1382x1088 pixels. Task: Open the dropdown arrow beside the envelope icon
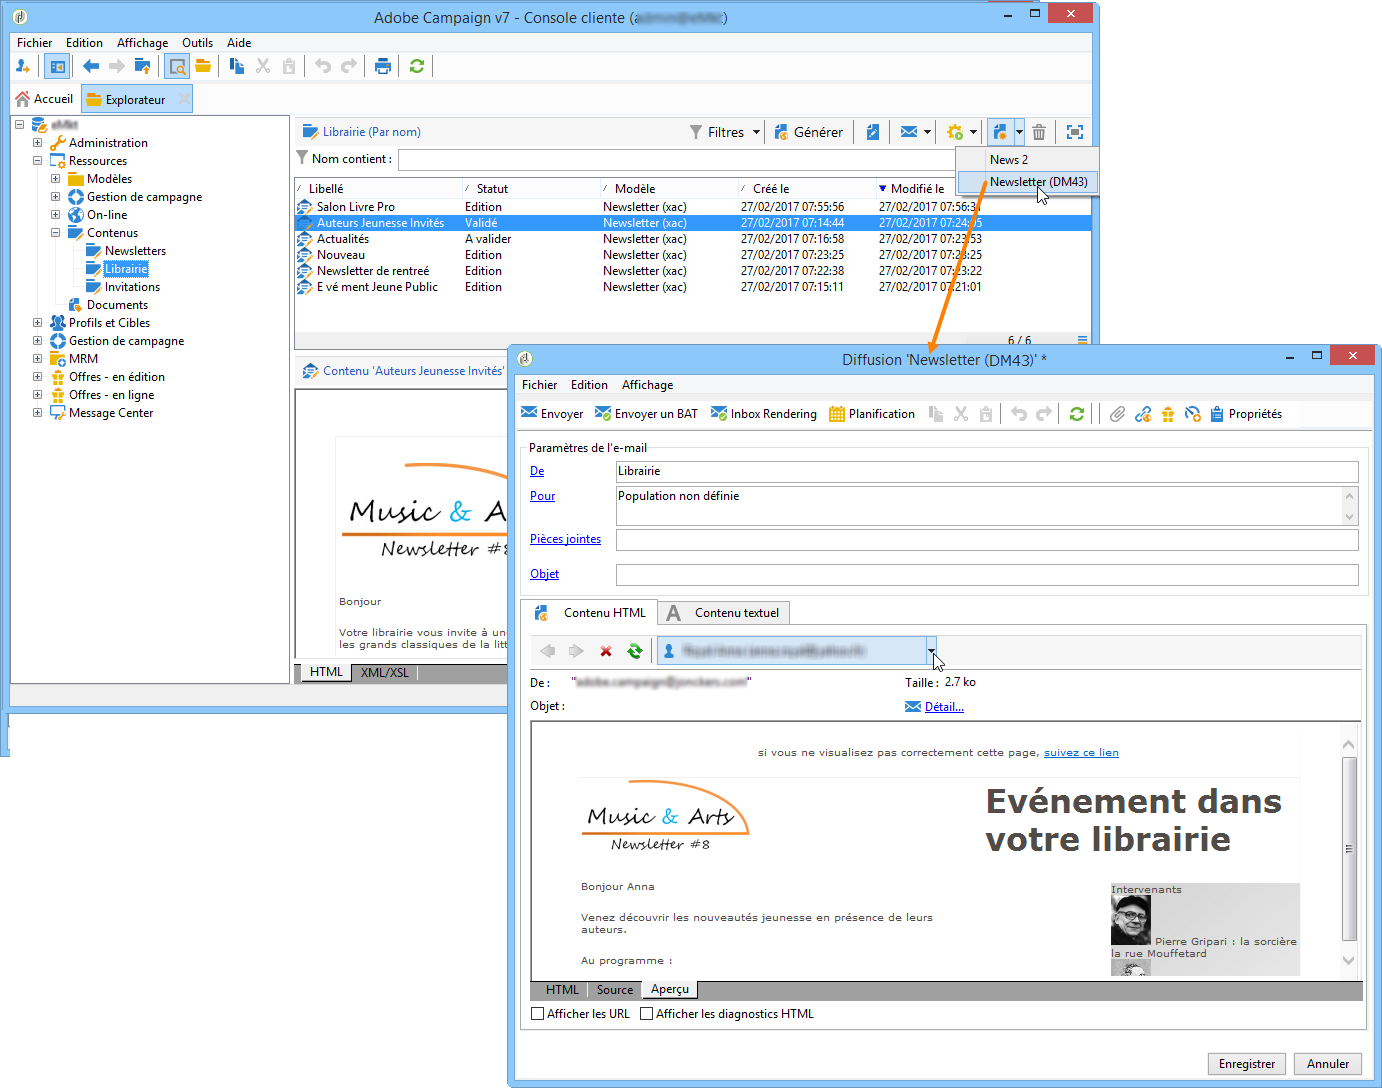click(927, 132)
